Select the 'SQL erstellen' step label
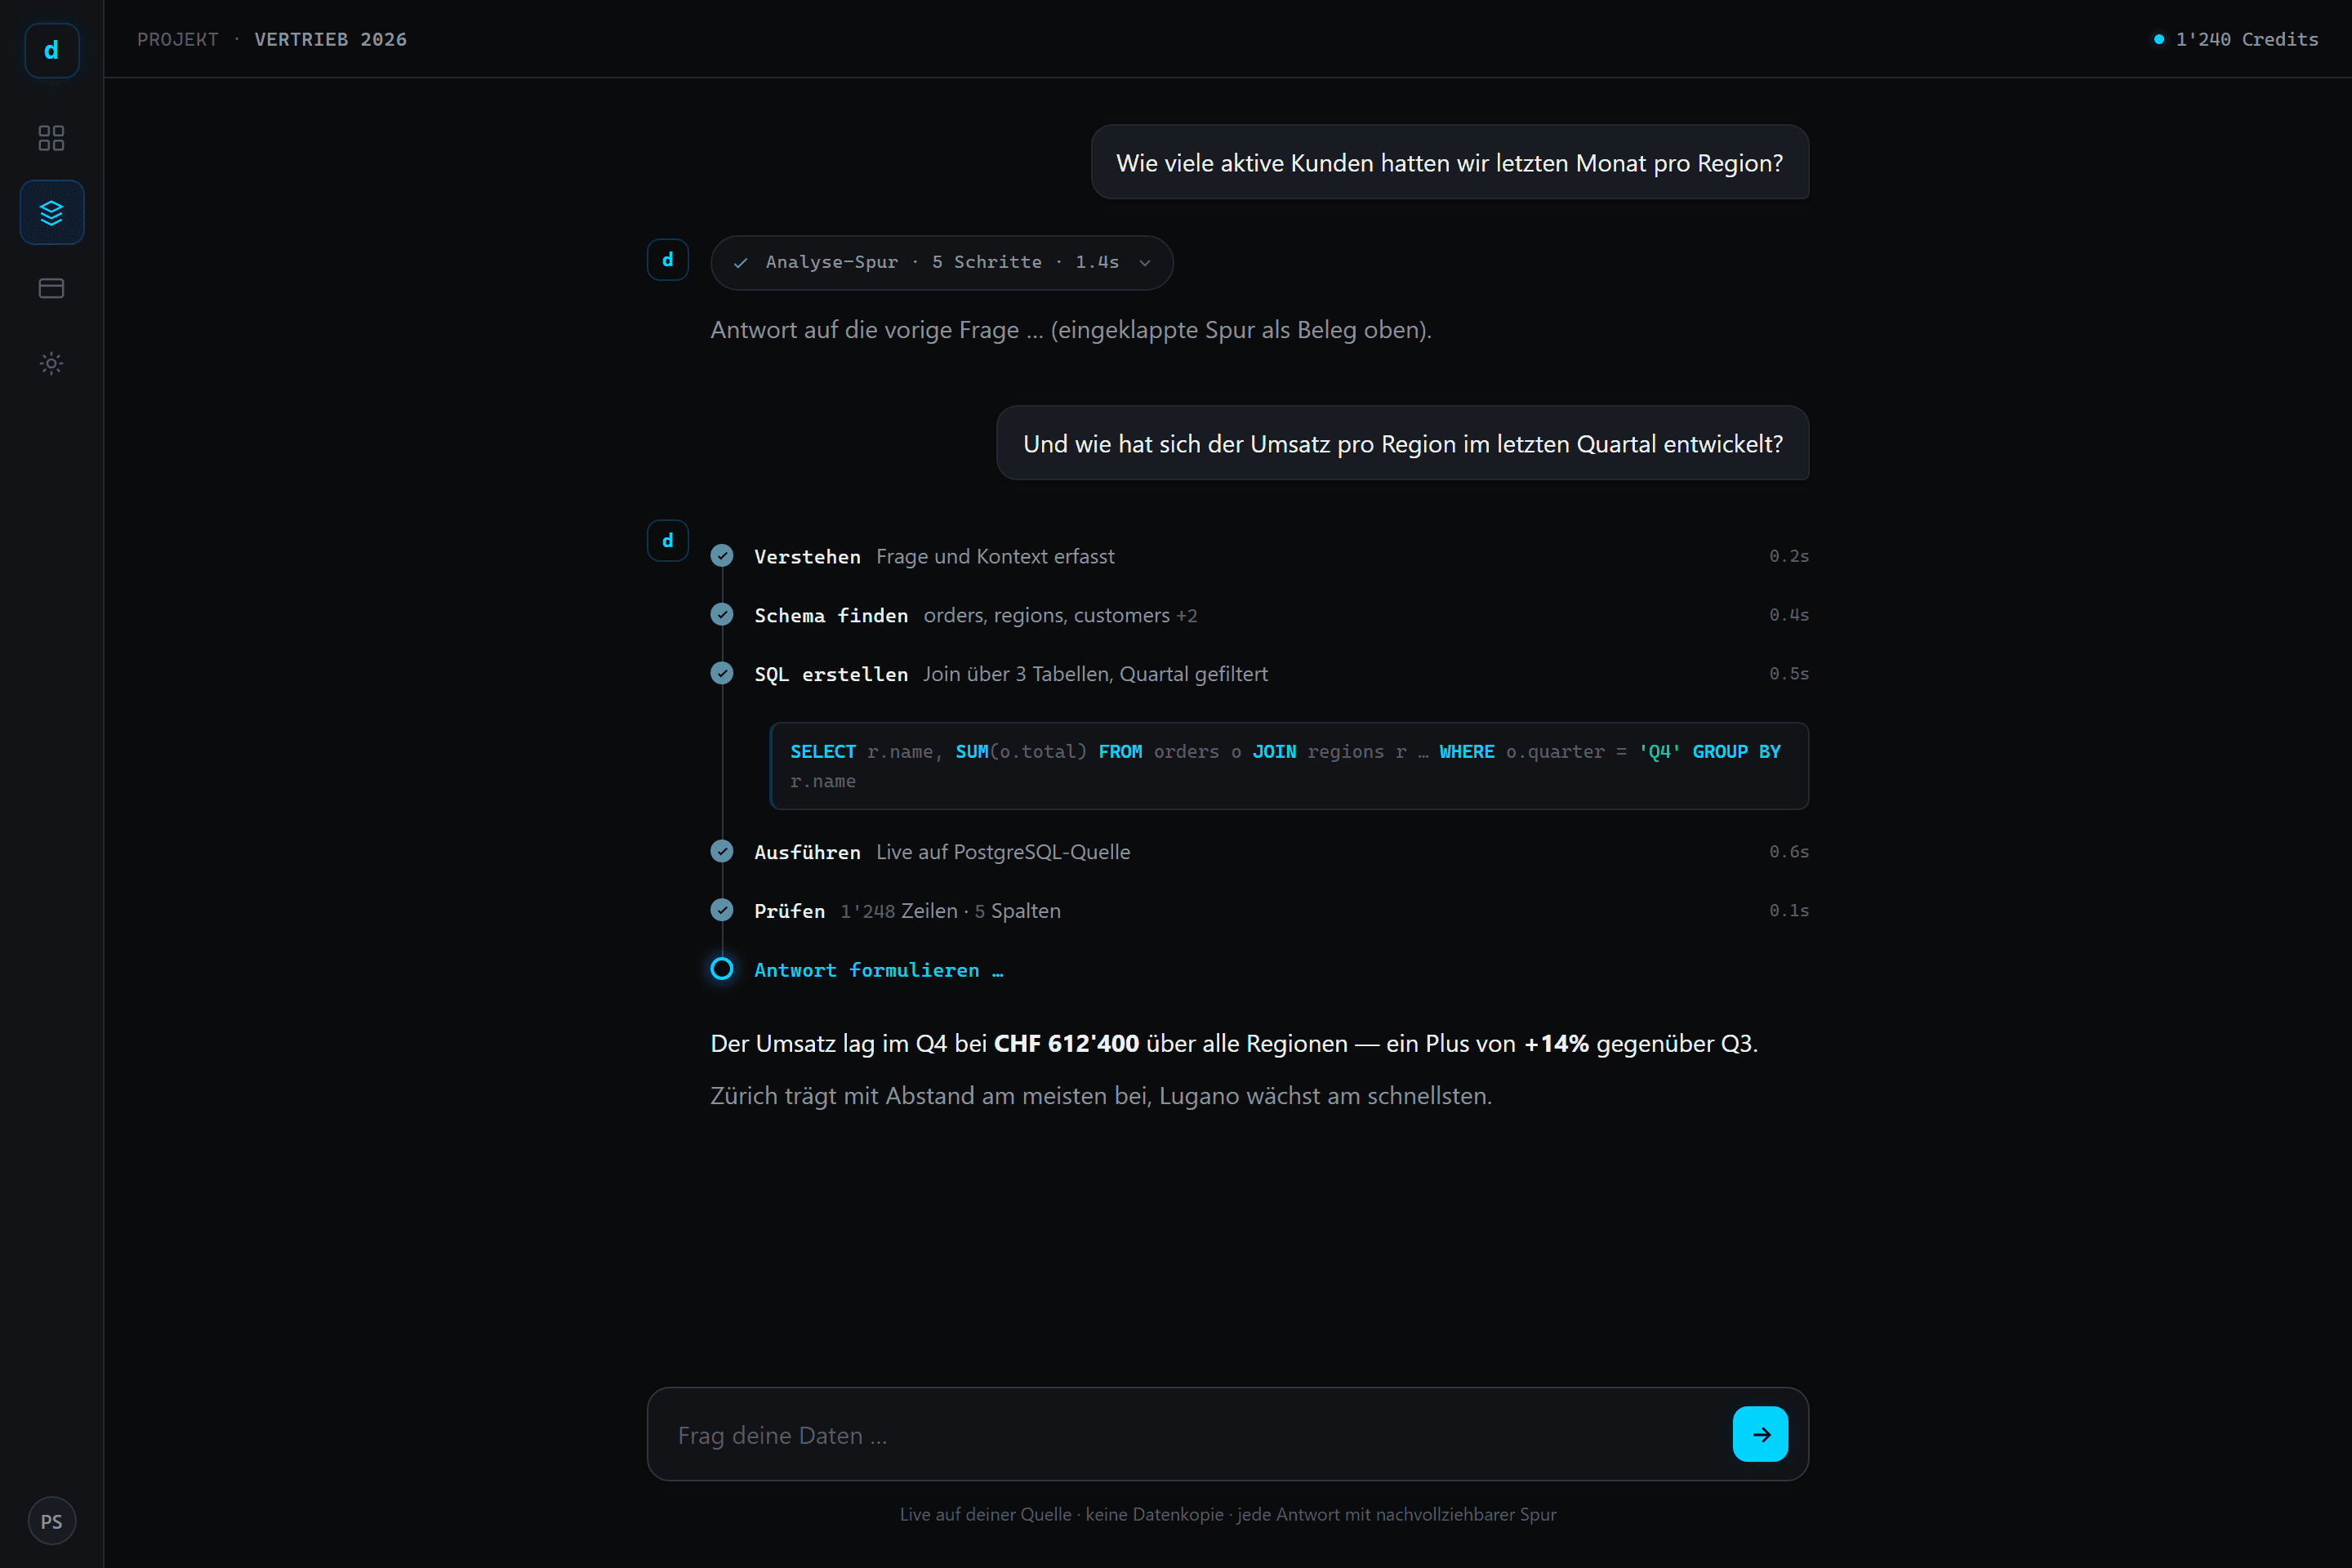2352x1568 pixels. point(831,674)
